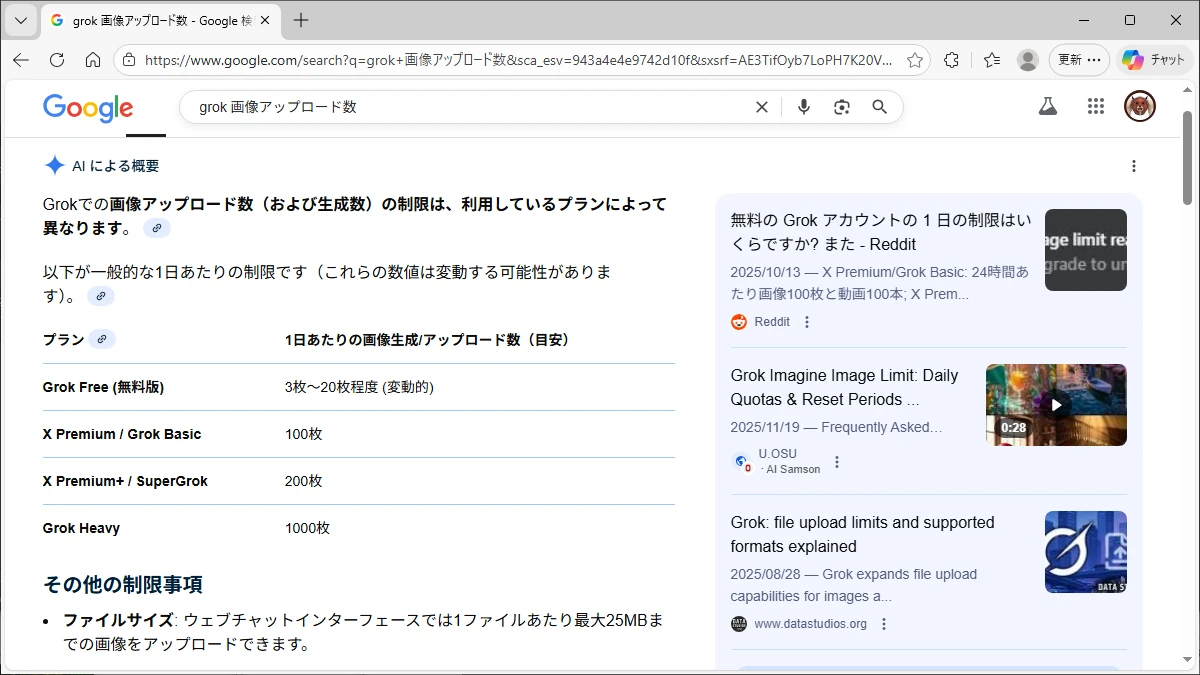Reload the page
This screenshot has height=675, width=1200.
(x=57, y=60)
